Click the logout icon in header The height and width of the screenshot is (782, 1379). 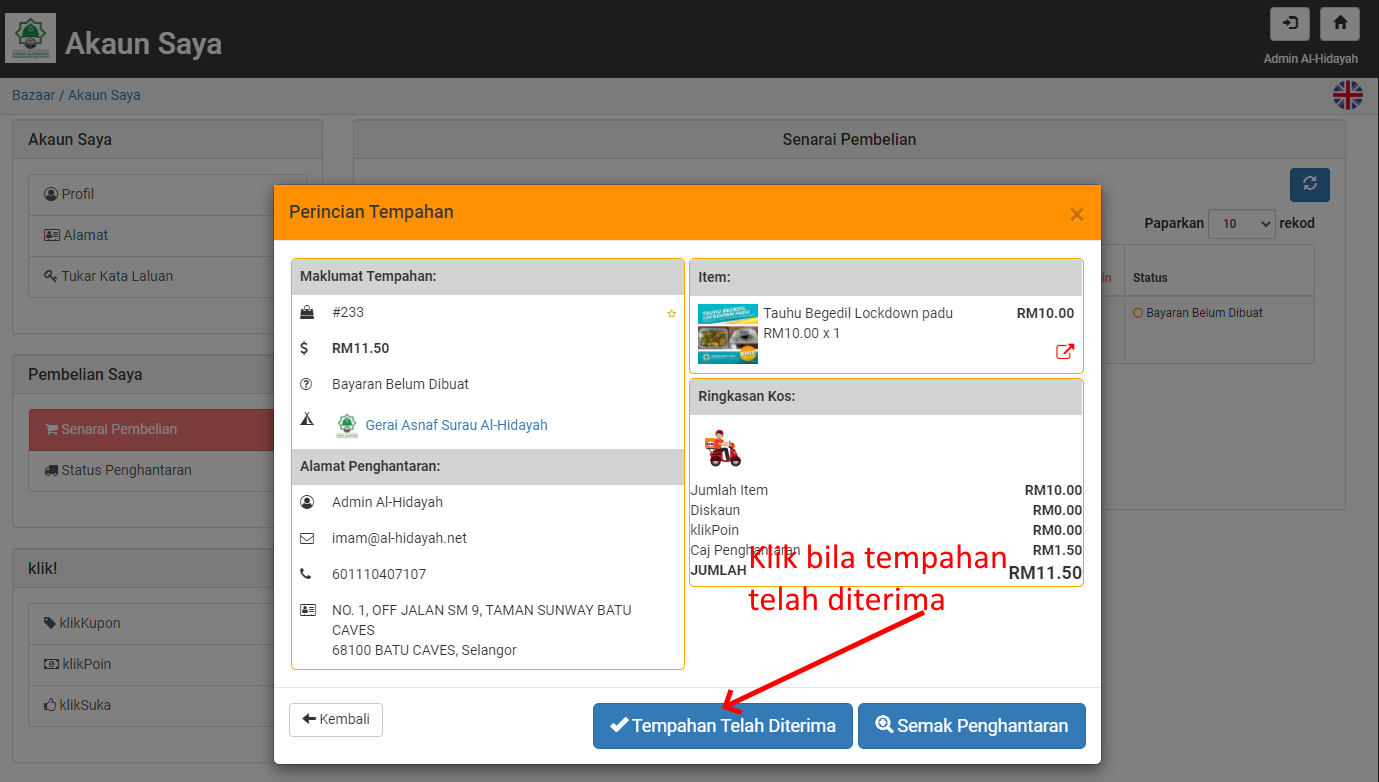[1290, 24]
